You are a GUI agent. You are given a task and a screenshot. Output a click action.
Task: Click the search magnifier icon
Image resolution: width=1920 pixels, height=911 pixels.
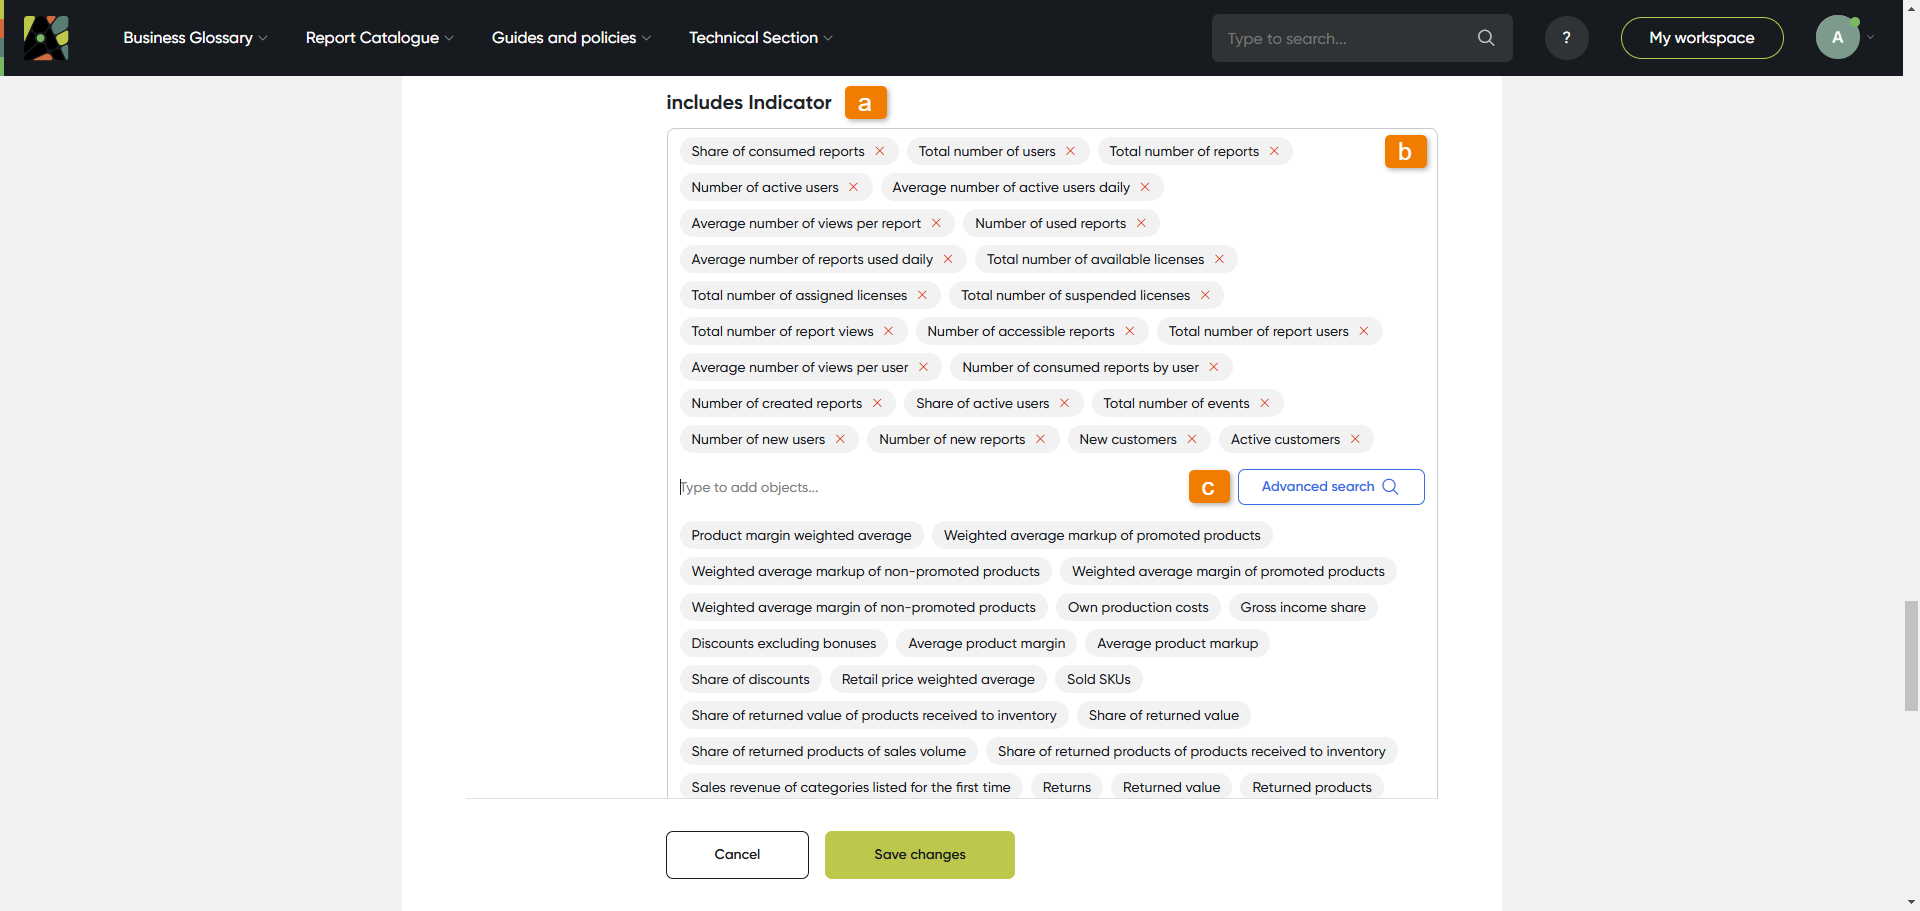[x=1486, y=38]
